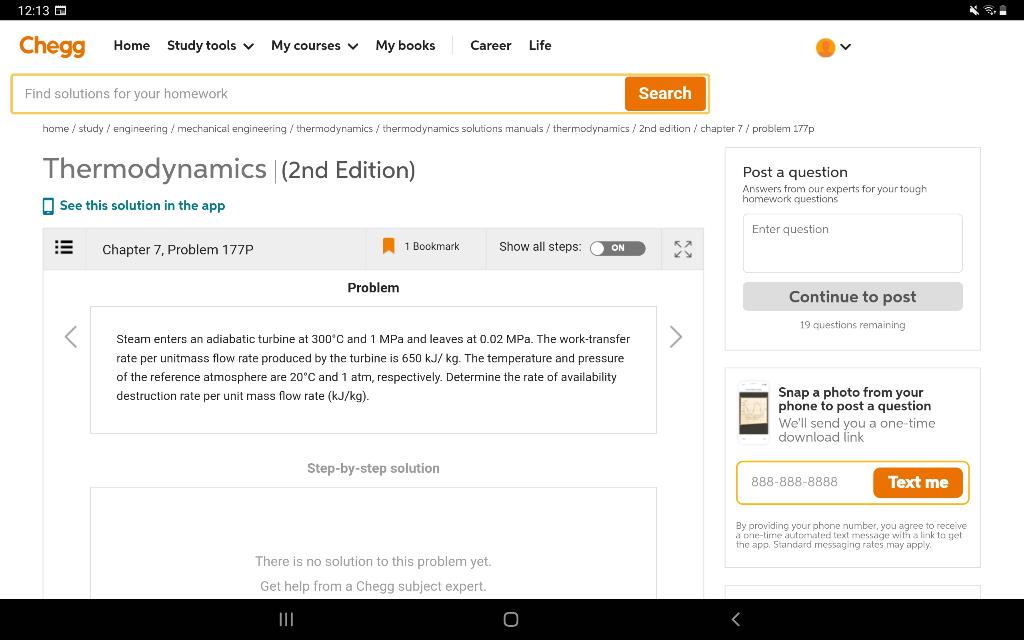Click the Step-by-step solution heading
The height and width of the screenshot is (640, 1024).
(x=373, y=468)
